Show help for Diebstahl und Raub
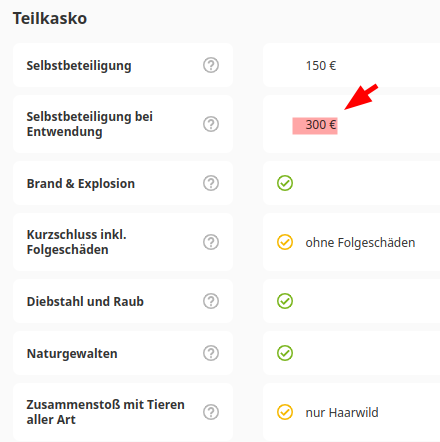Screen dimensions: 440x442 211,301
